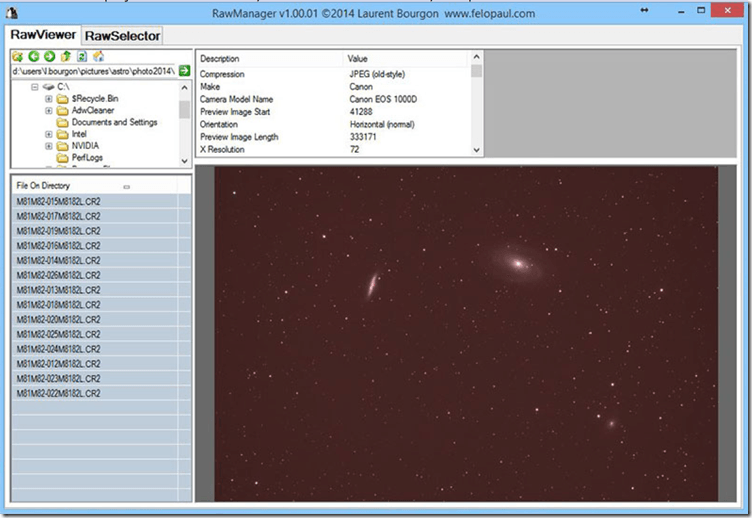Select Documents and Settings in folder tree
This screenshot has width=752, height=518.
point(114,122)
